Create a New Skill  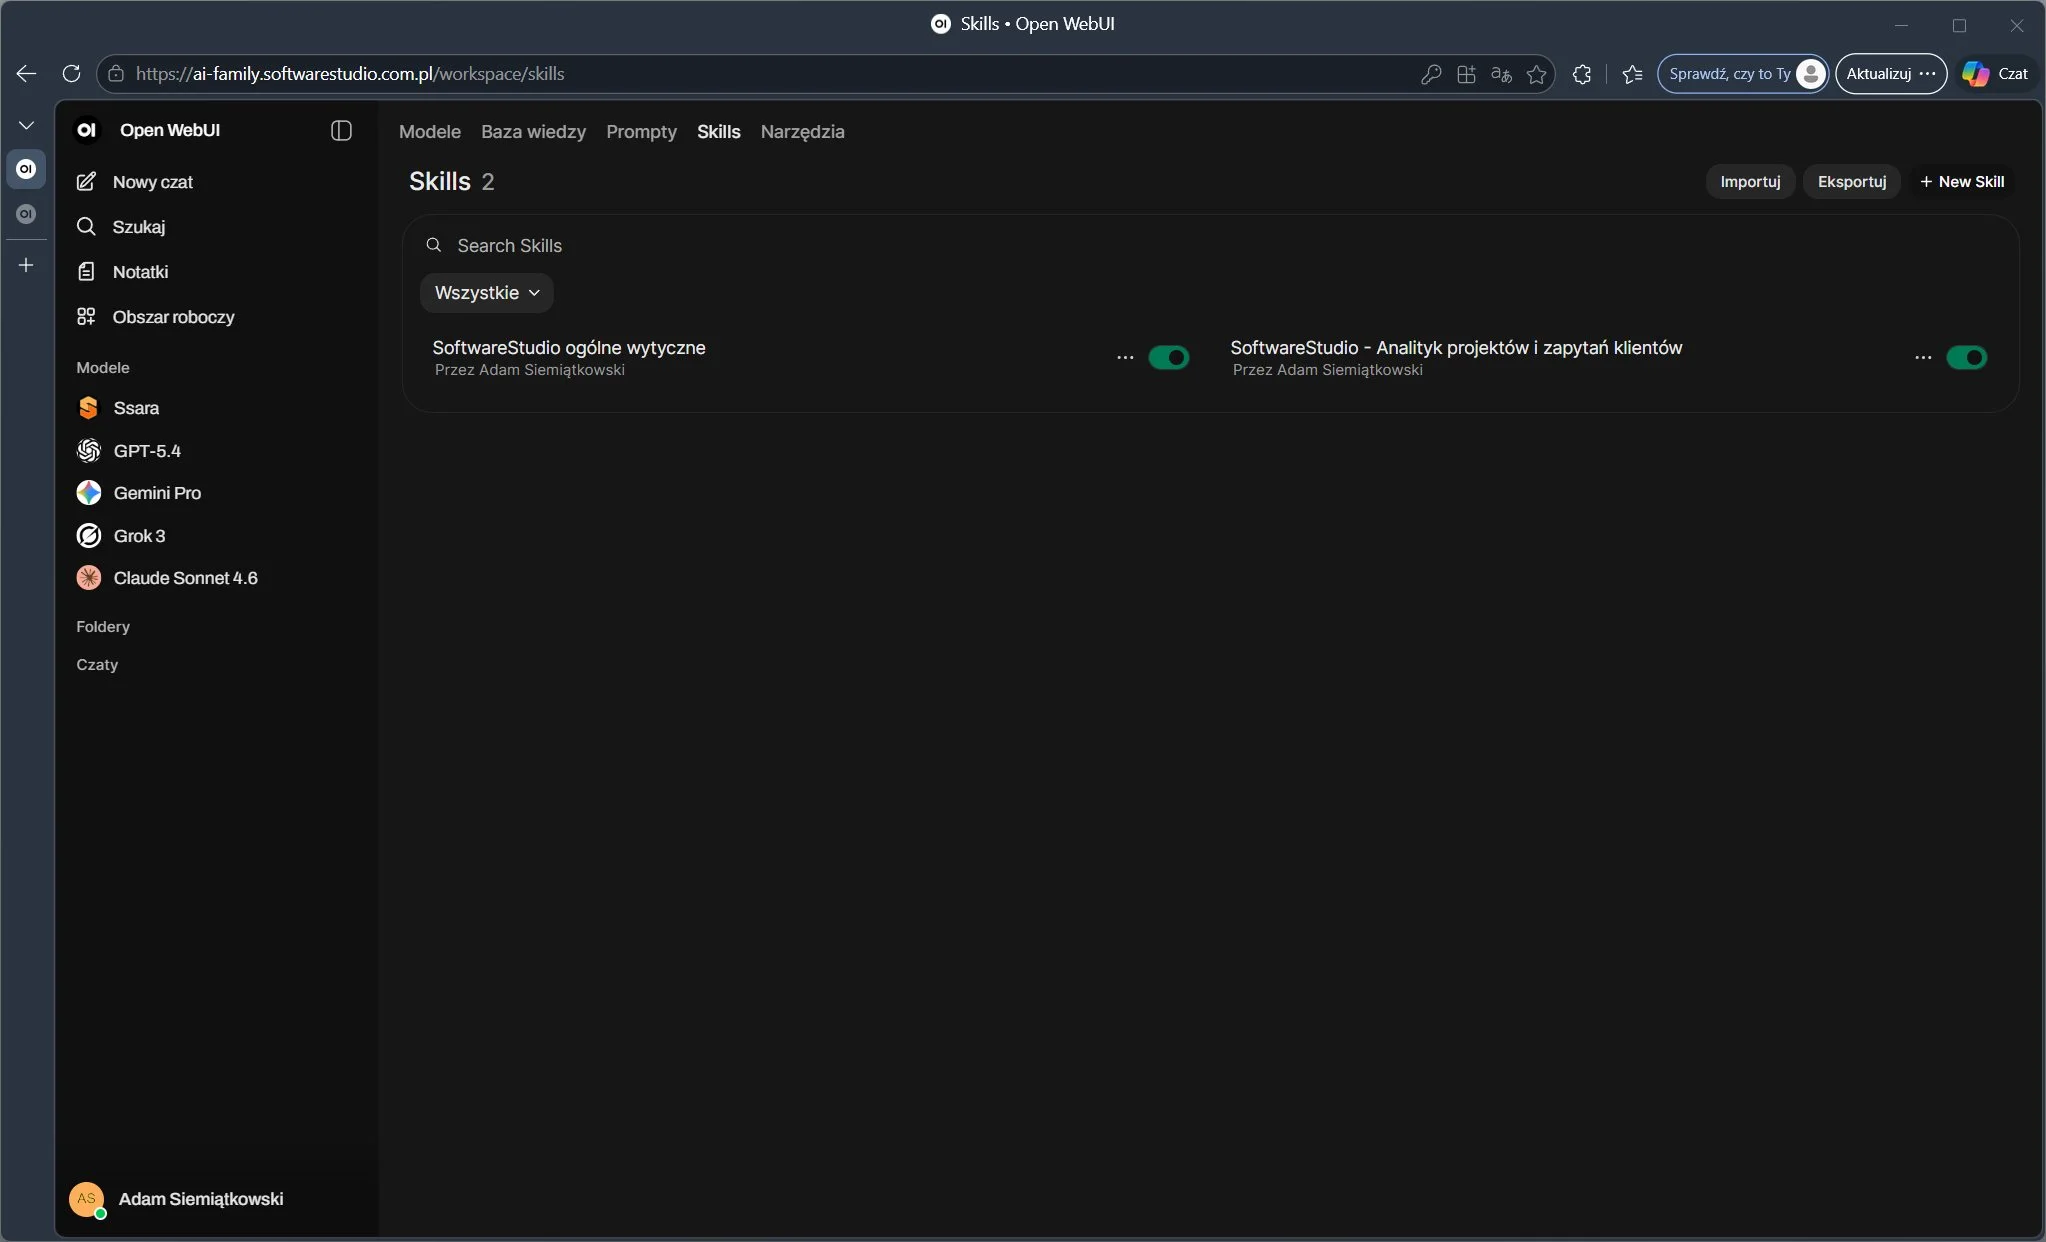coord(1962,182)
